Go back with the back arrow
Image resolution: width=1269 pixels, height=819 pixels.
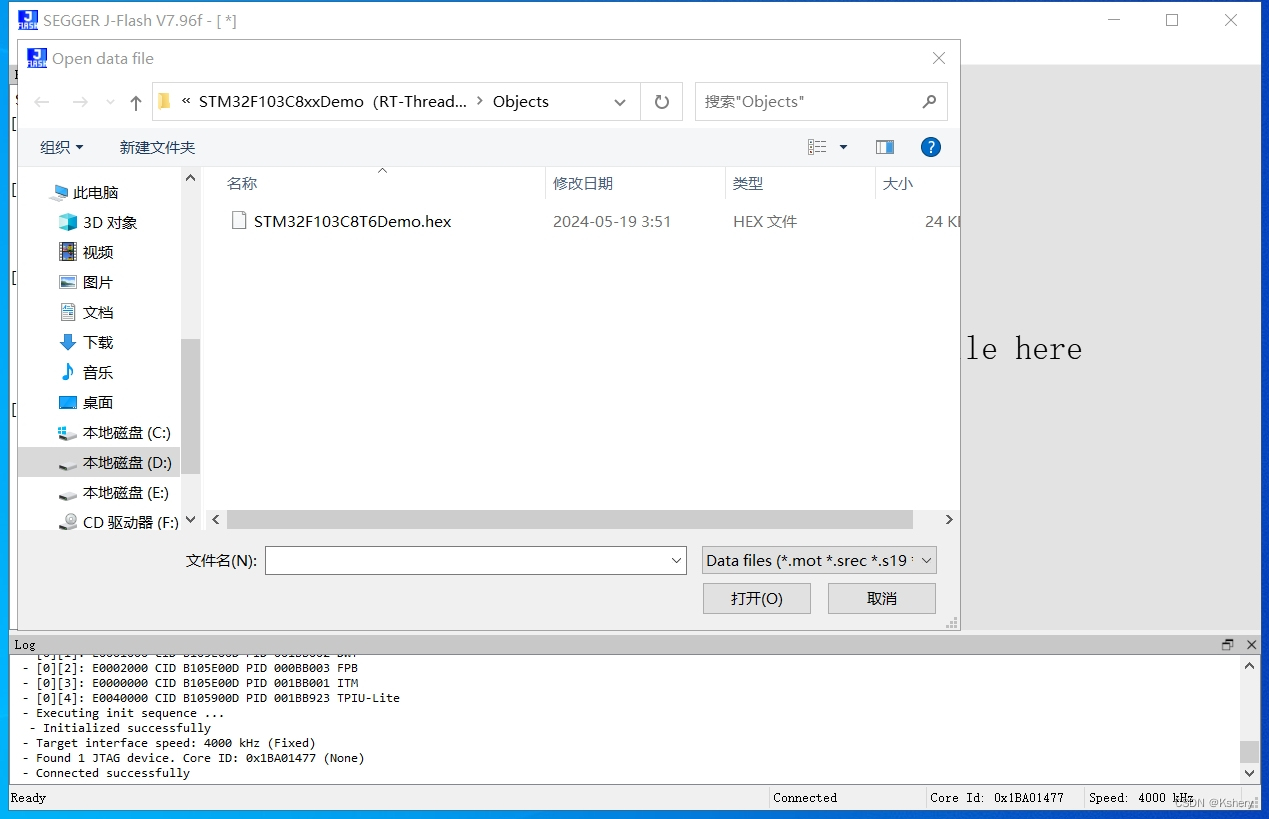(42, 102)
